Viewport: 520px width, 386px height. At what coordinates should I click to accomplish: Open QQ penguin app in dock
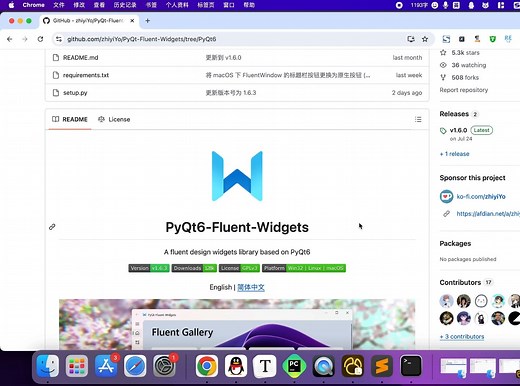[x=236, y=366]
